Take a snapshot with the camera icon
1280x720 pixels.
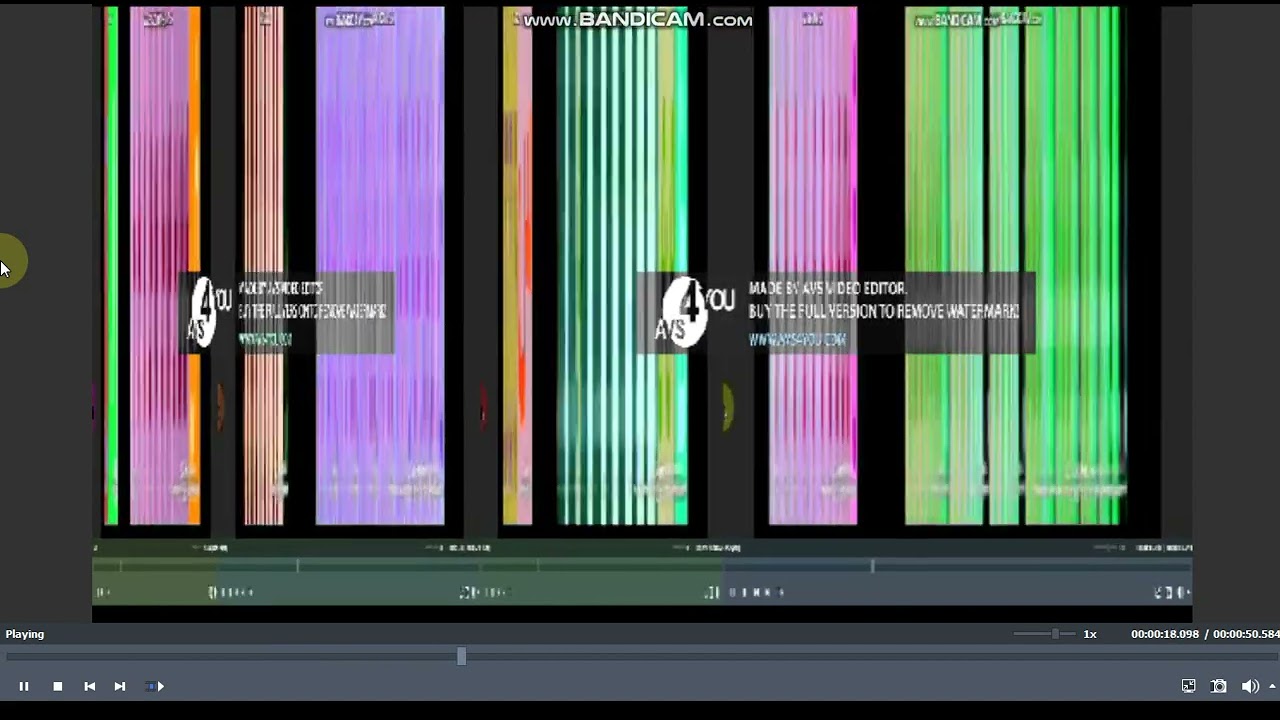tap(1219, 686)
